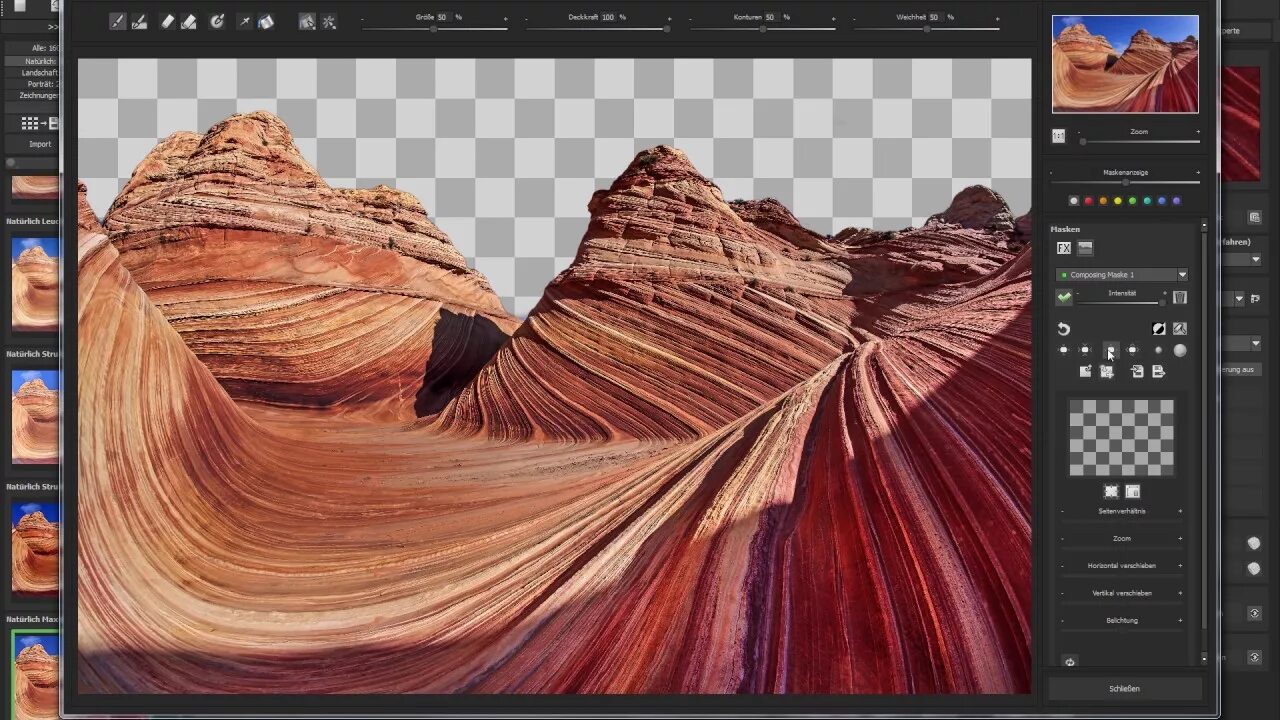Click the export mask document icon
The width and height of the screenshot is (1280, 720).
(x=1159, y=371)
